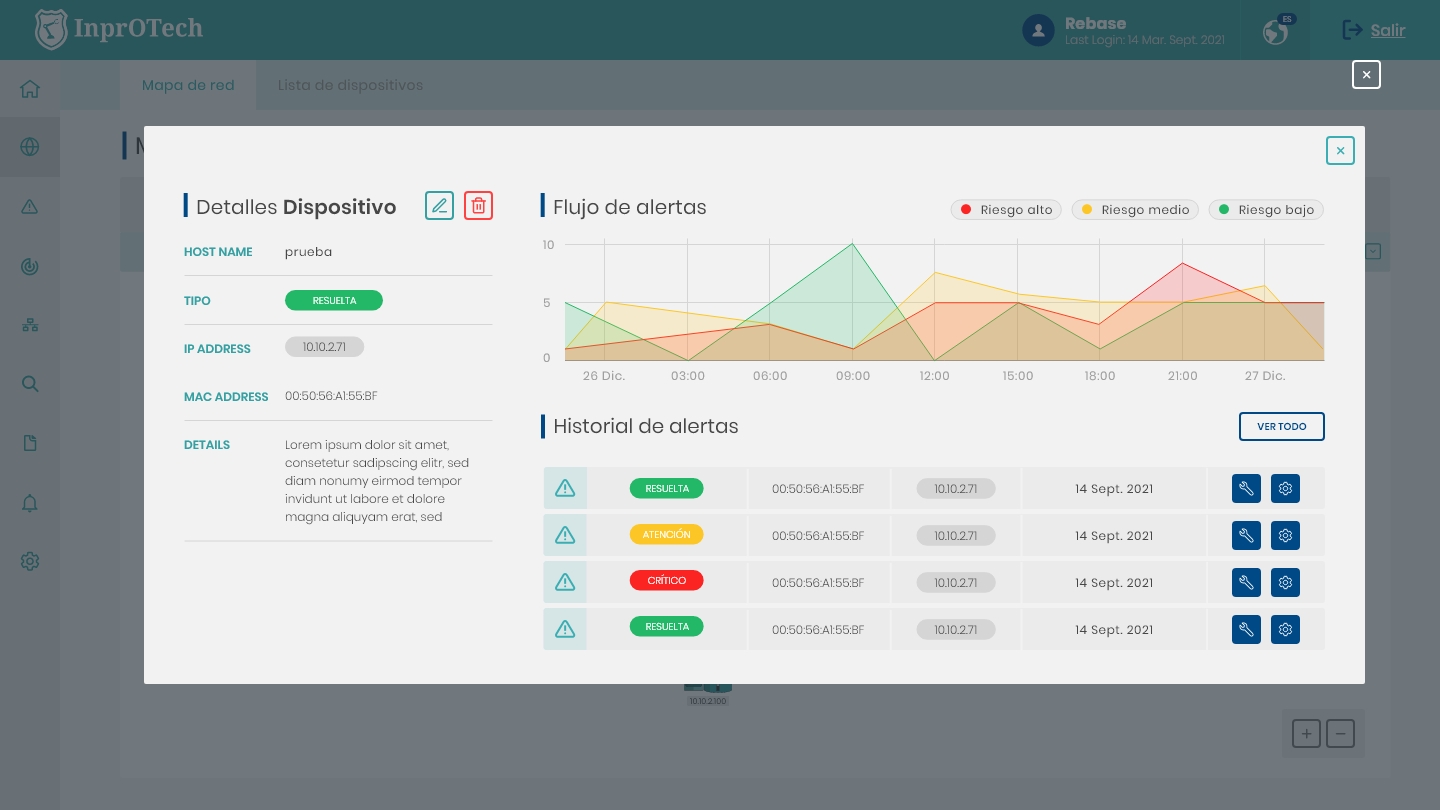Image resolution: width=1440 pixels, height=810 pixels.
Task: Click the IP address 10.10.2.71 device badge
Action: click(x=325, y=347)
